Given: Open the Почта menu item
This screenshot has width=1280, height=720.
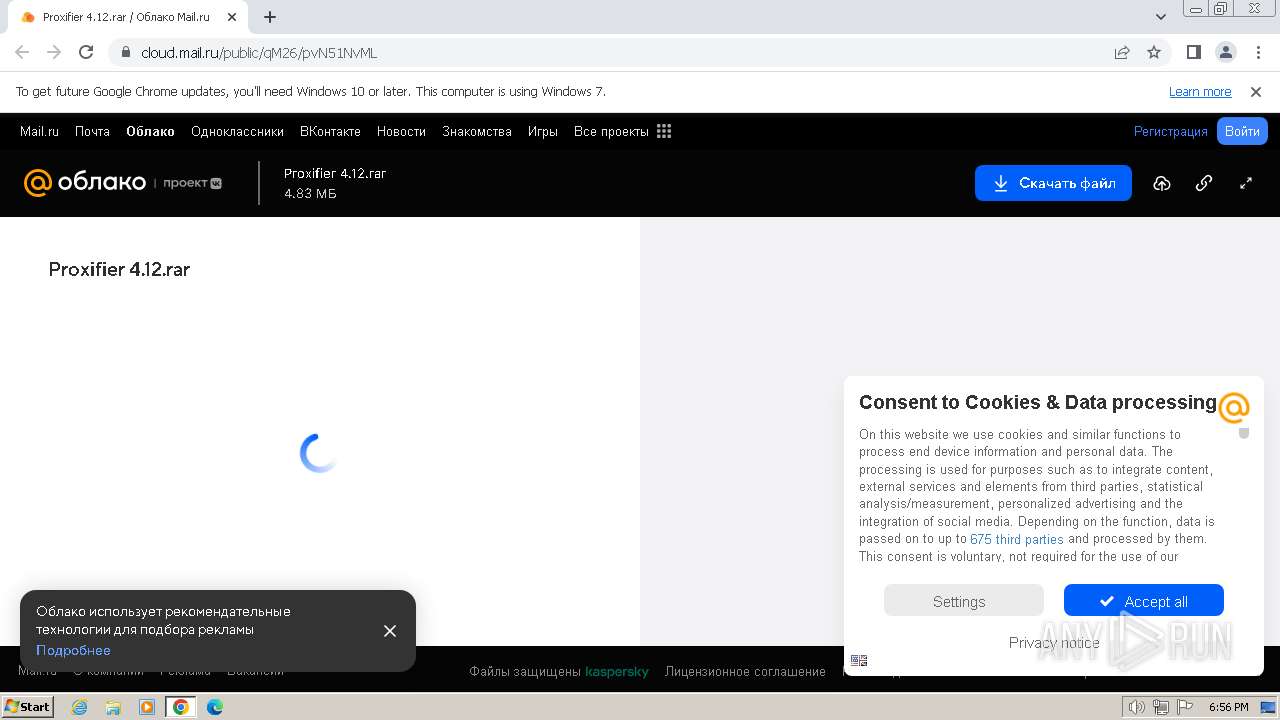Looking at the screenshot, I should 92,131.
